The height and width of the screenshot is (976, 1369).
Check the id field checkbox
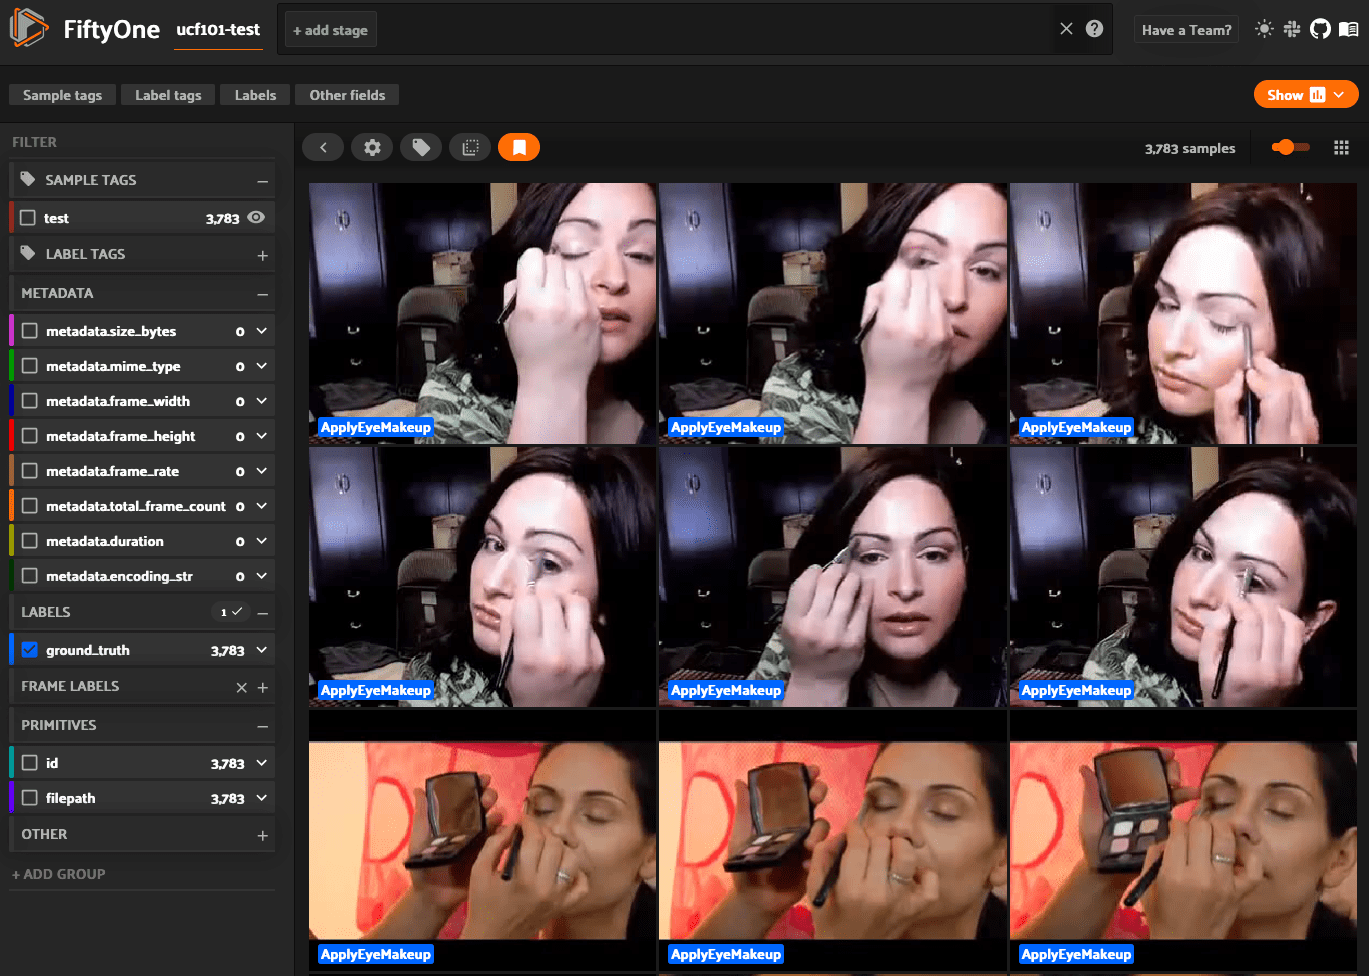click(x=30, y=763)
